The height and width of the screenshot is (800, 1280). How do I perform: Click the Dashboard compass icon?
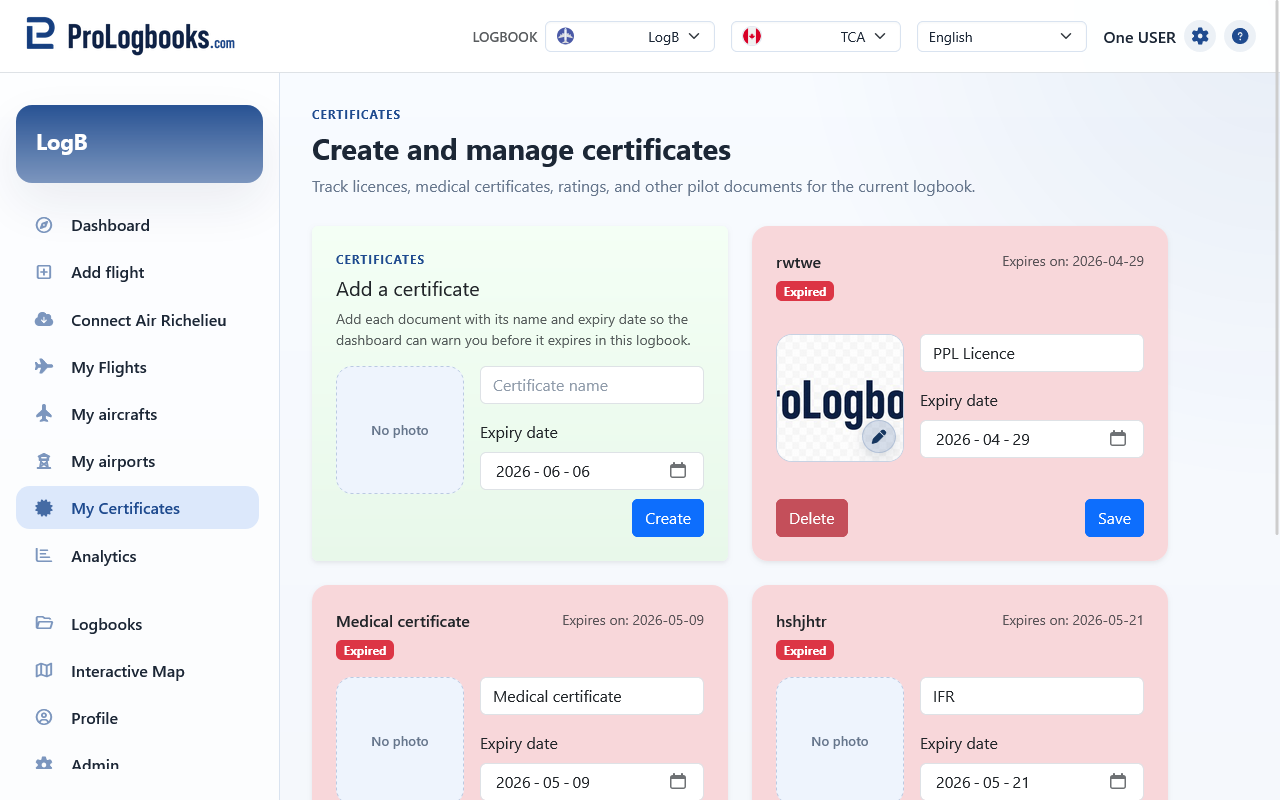click(x=44, y=225)
